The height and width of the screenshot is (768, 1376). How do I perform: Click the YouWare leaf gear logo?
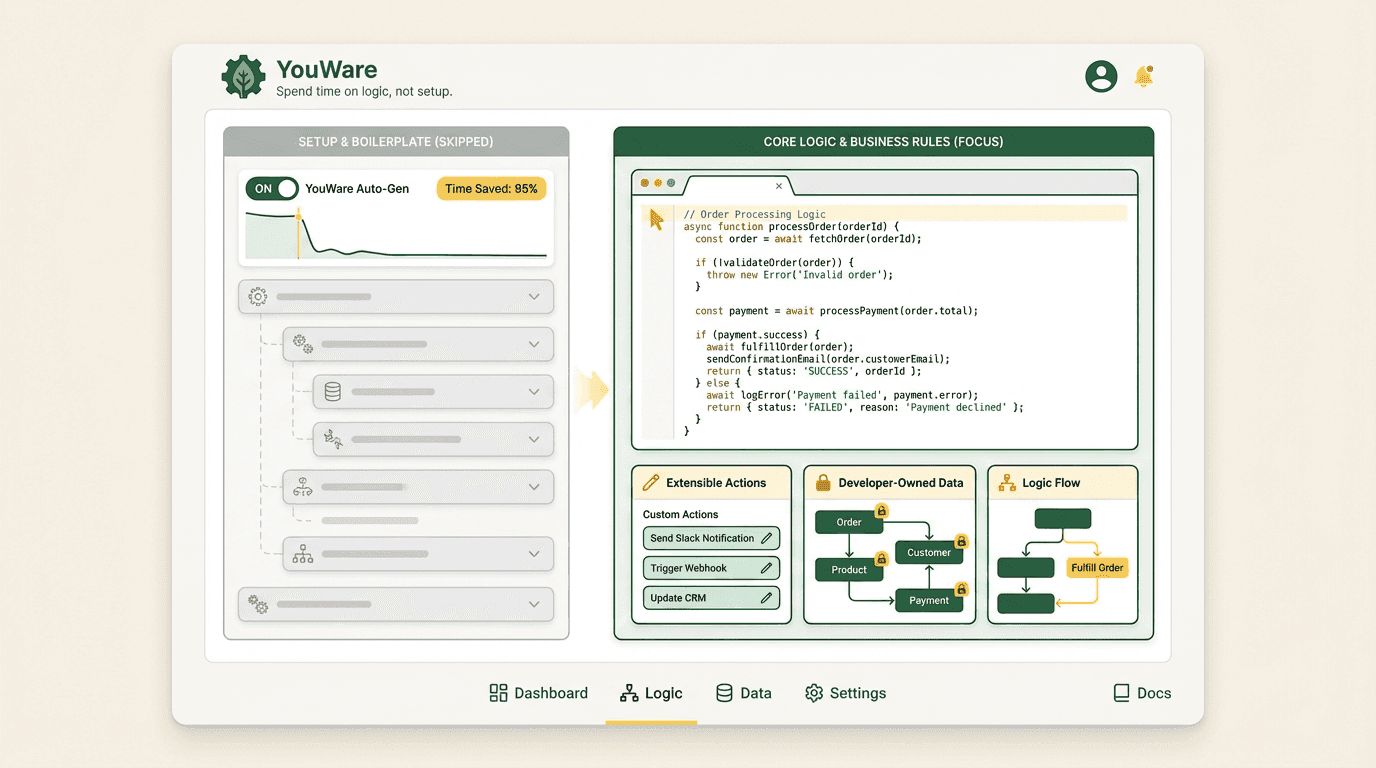[x=243, y=77]
